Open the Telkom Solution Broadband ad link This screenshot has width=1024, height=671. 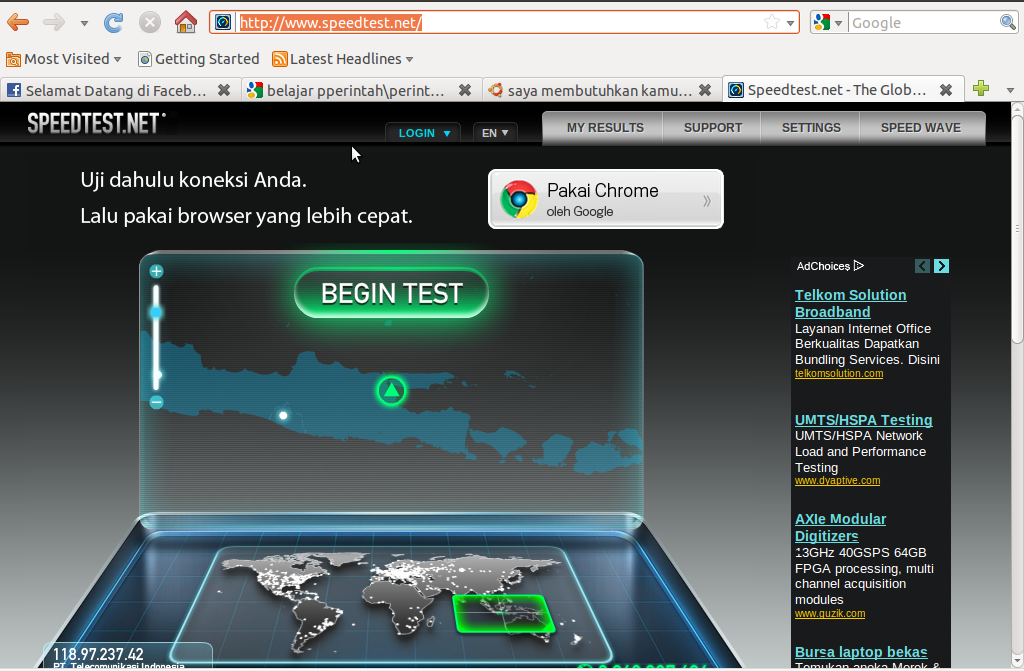point(850,303)
